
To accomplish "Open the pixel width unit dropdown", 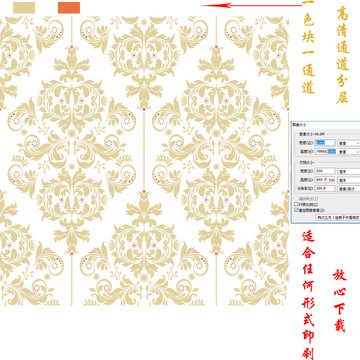I will (349, 143).
